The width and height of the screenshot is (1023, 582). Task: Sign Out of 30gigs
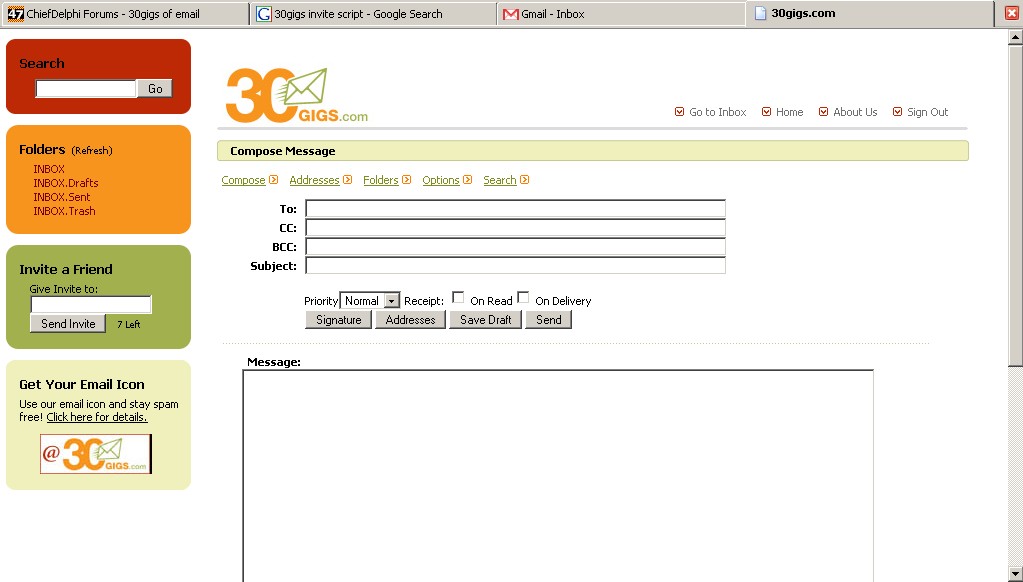(927, 112)
